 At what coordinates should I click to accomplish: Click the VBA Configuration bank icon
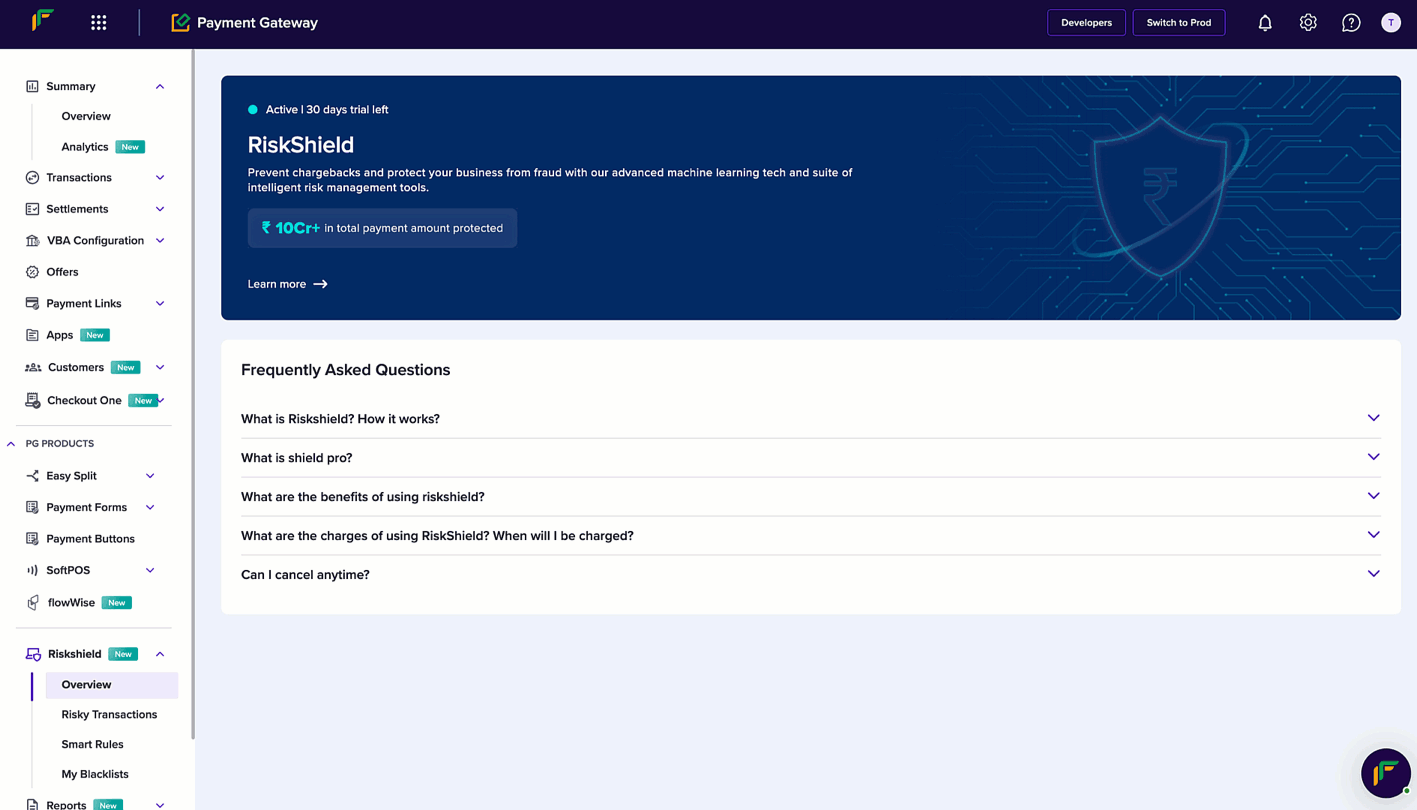(x=32, y=240)
